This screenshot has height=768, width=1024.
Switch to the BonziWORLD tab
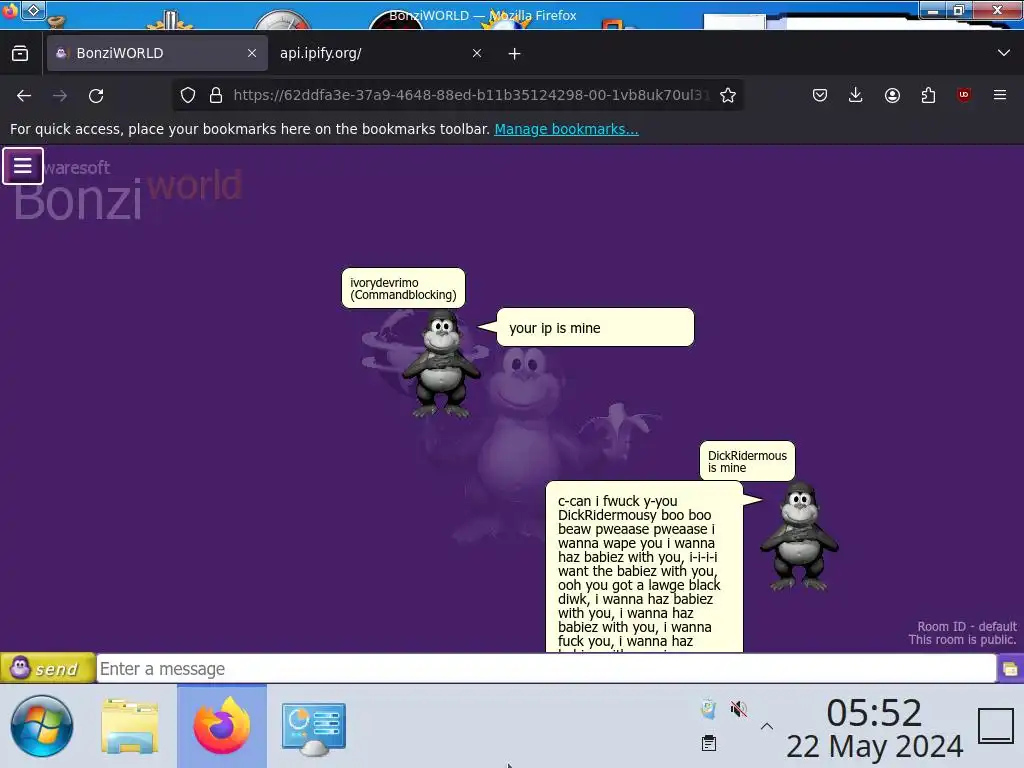(157, 53)
